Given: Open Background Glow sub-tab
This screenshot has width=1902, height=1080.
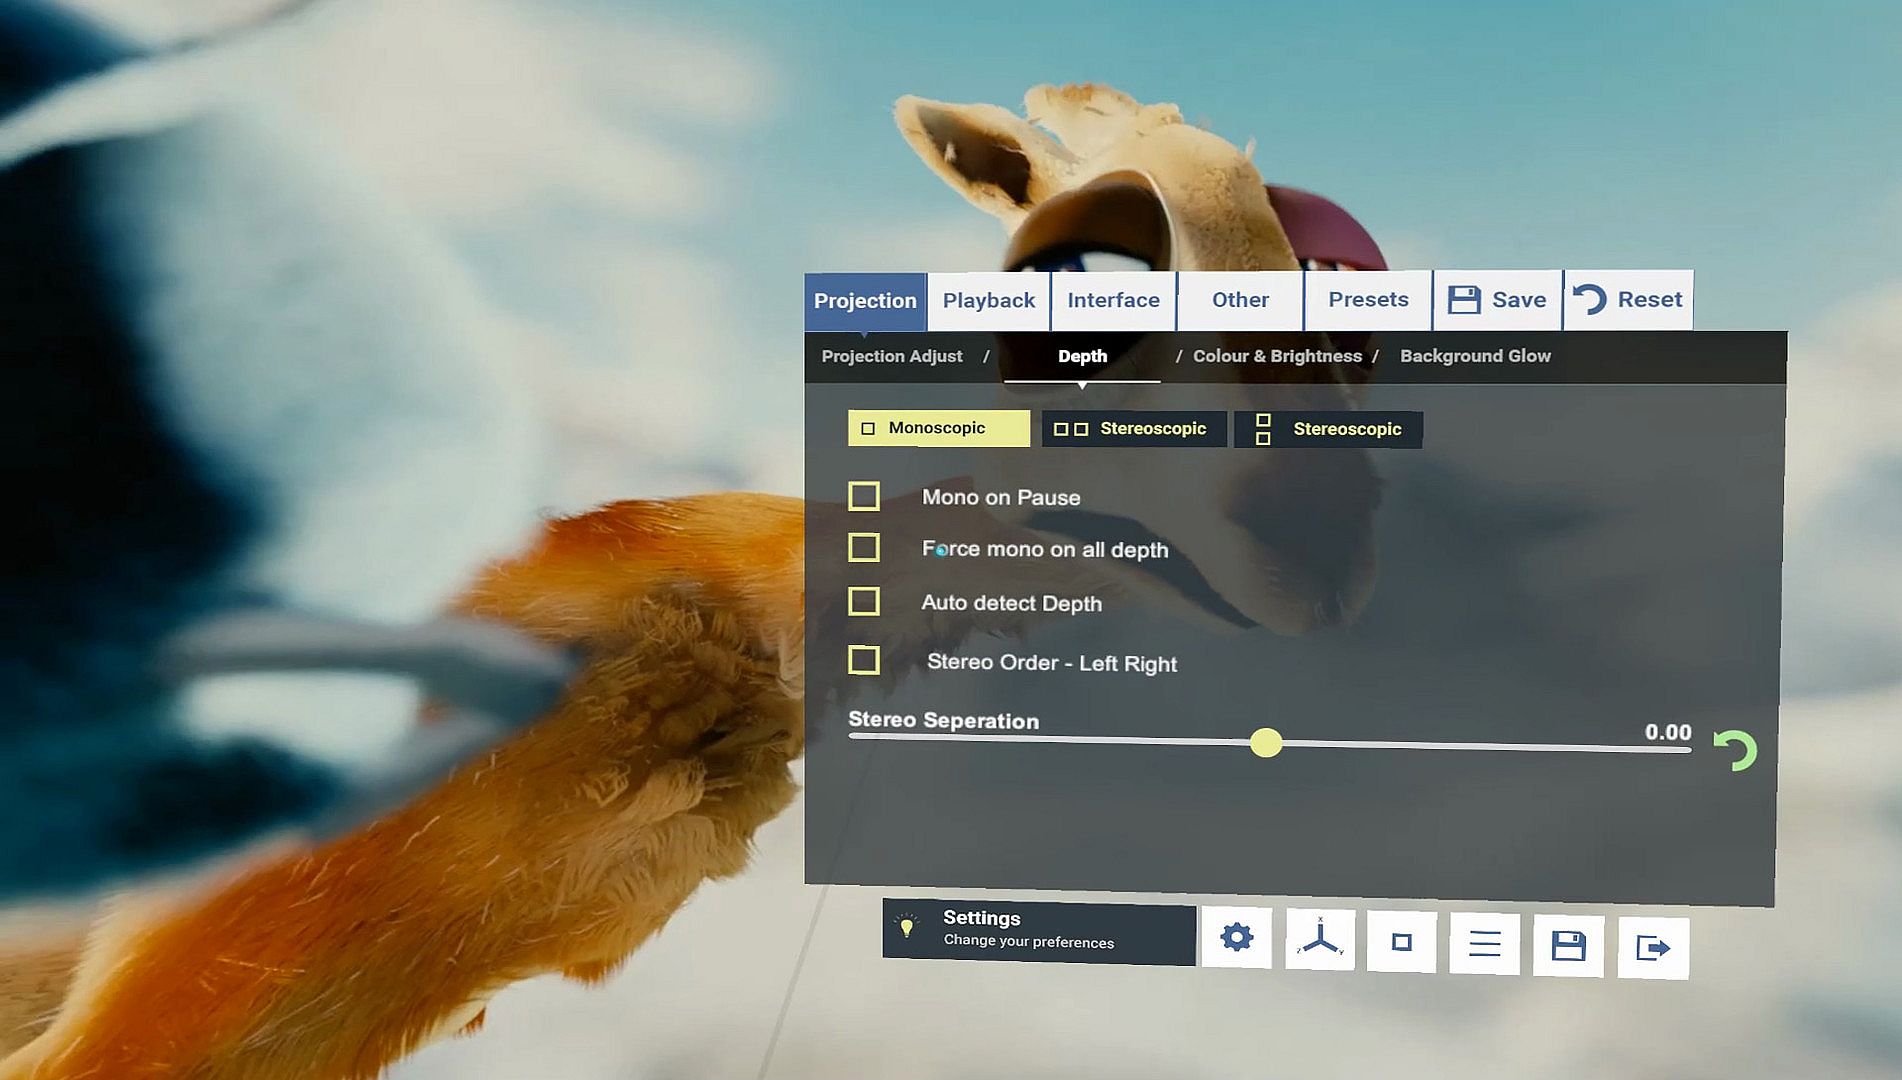Looking at the screenshot, I should coord(1475,356).
